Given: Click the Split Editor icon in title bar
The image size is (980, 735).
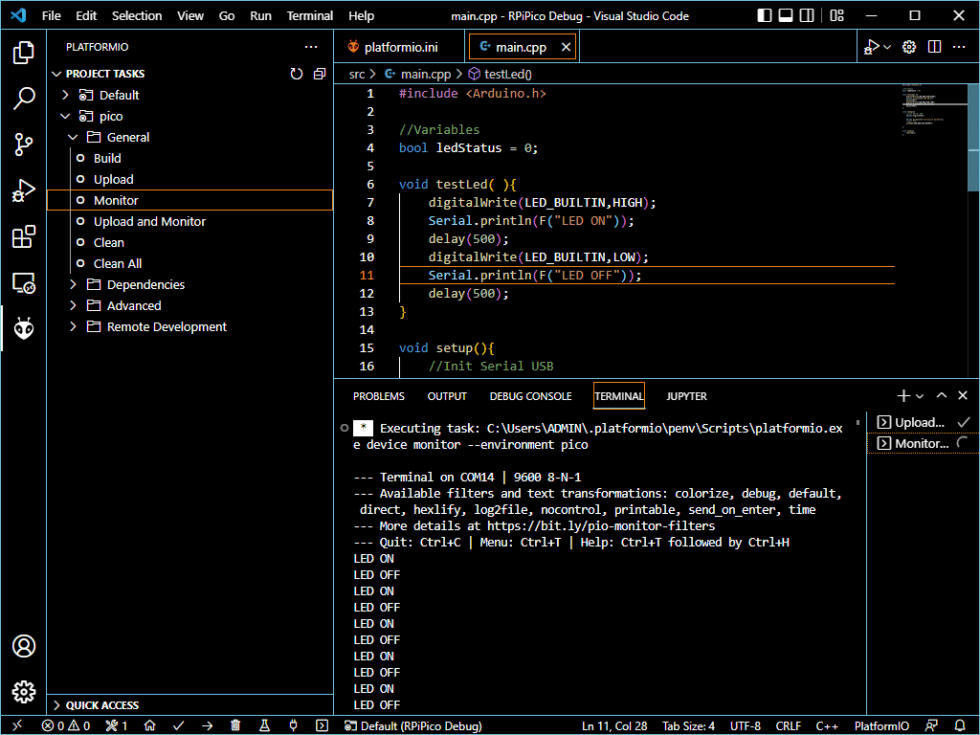Looking at the screenshot, I should click(934, 46).
